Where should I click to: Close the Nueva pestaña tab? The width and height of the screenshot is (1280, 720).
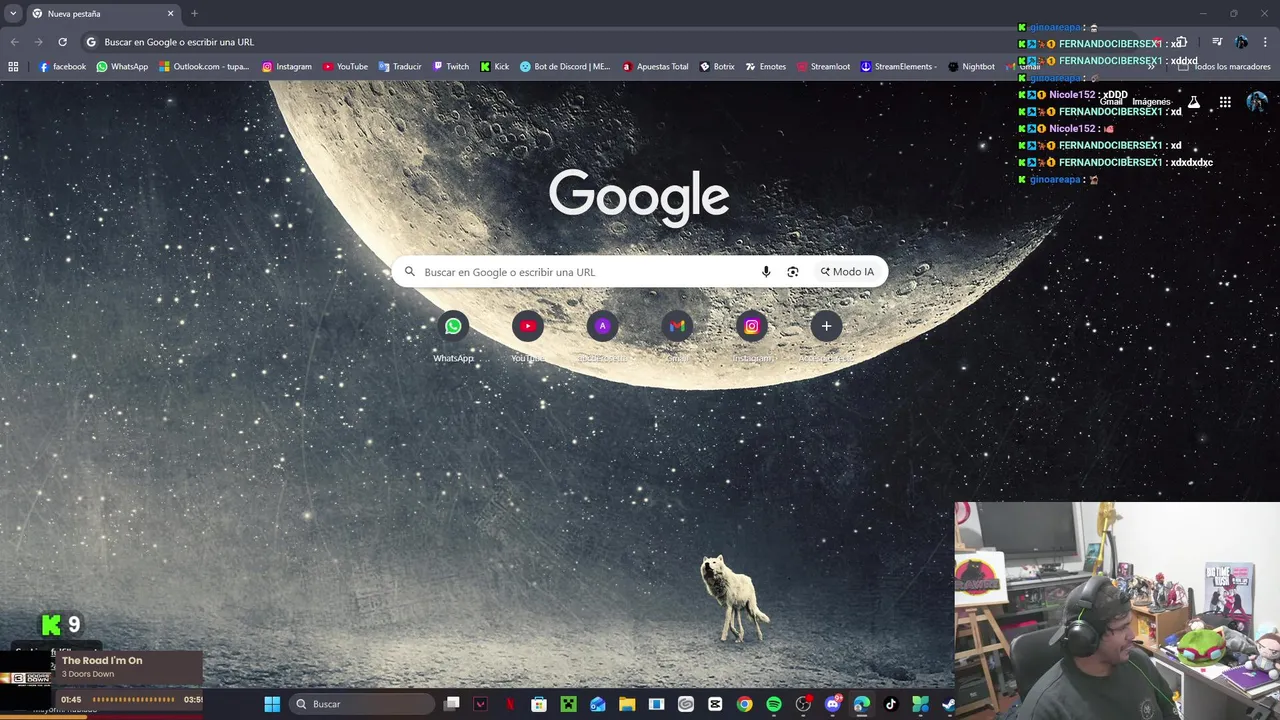pos(170,14)
